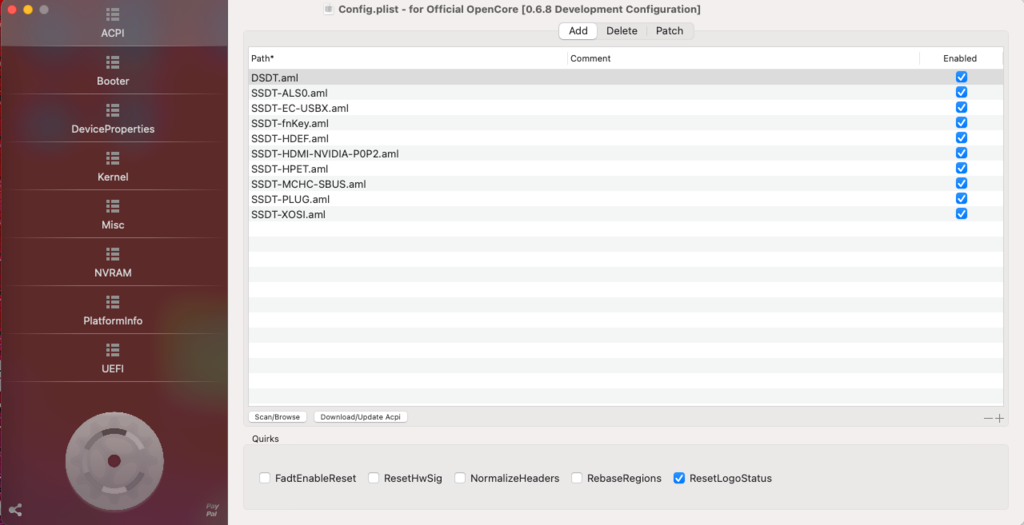Open the Misc sidebar icon
1024x525 pixels.
pos(113,206)
